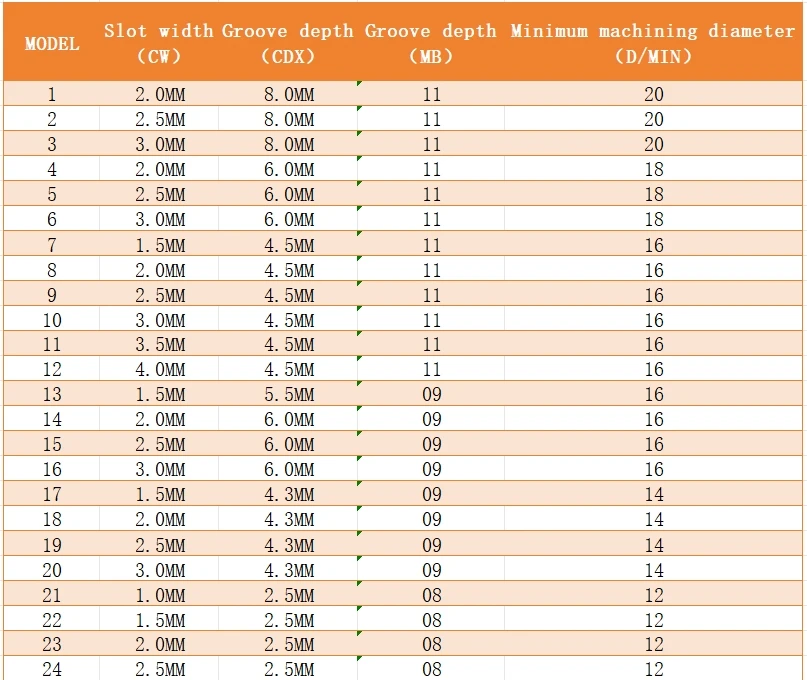Screen dimensions: 807x680
Task: Select slot width 3.5MM in model 11 row
Action: pos(160,344)
